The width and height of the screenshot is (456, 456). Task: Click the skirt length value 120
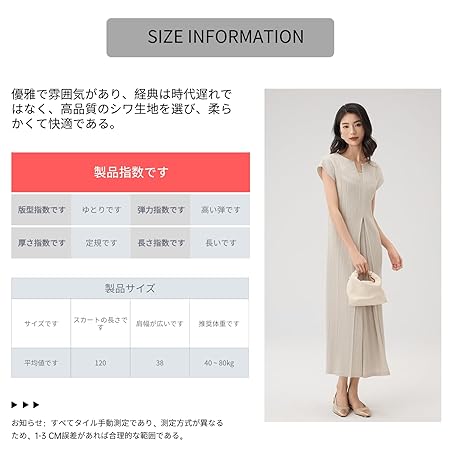click(100, 363)
